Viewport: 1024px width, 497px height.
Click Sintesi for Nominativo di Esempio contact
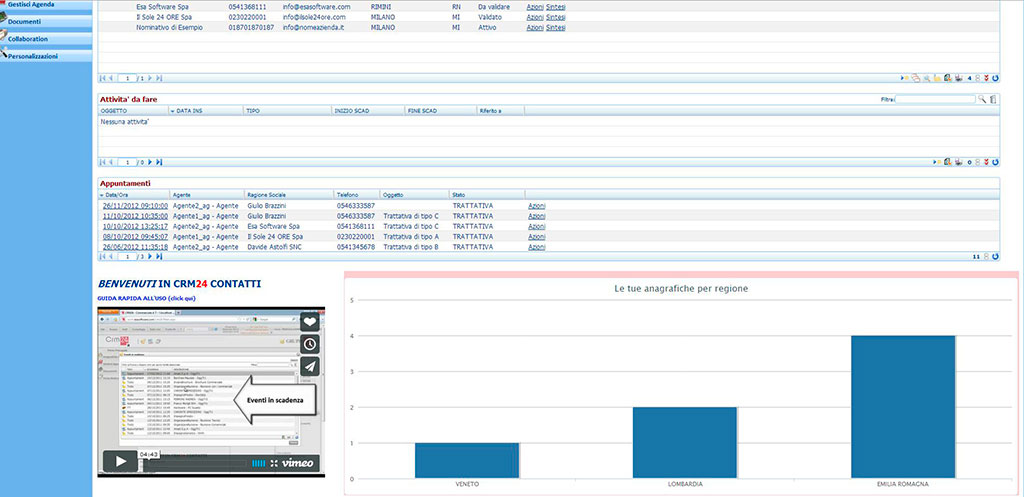(x=556, y=27)
